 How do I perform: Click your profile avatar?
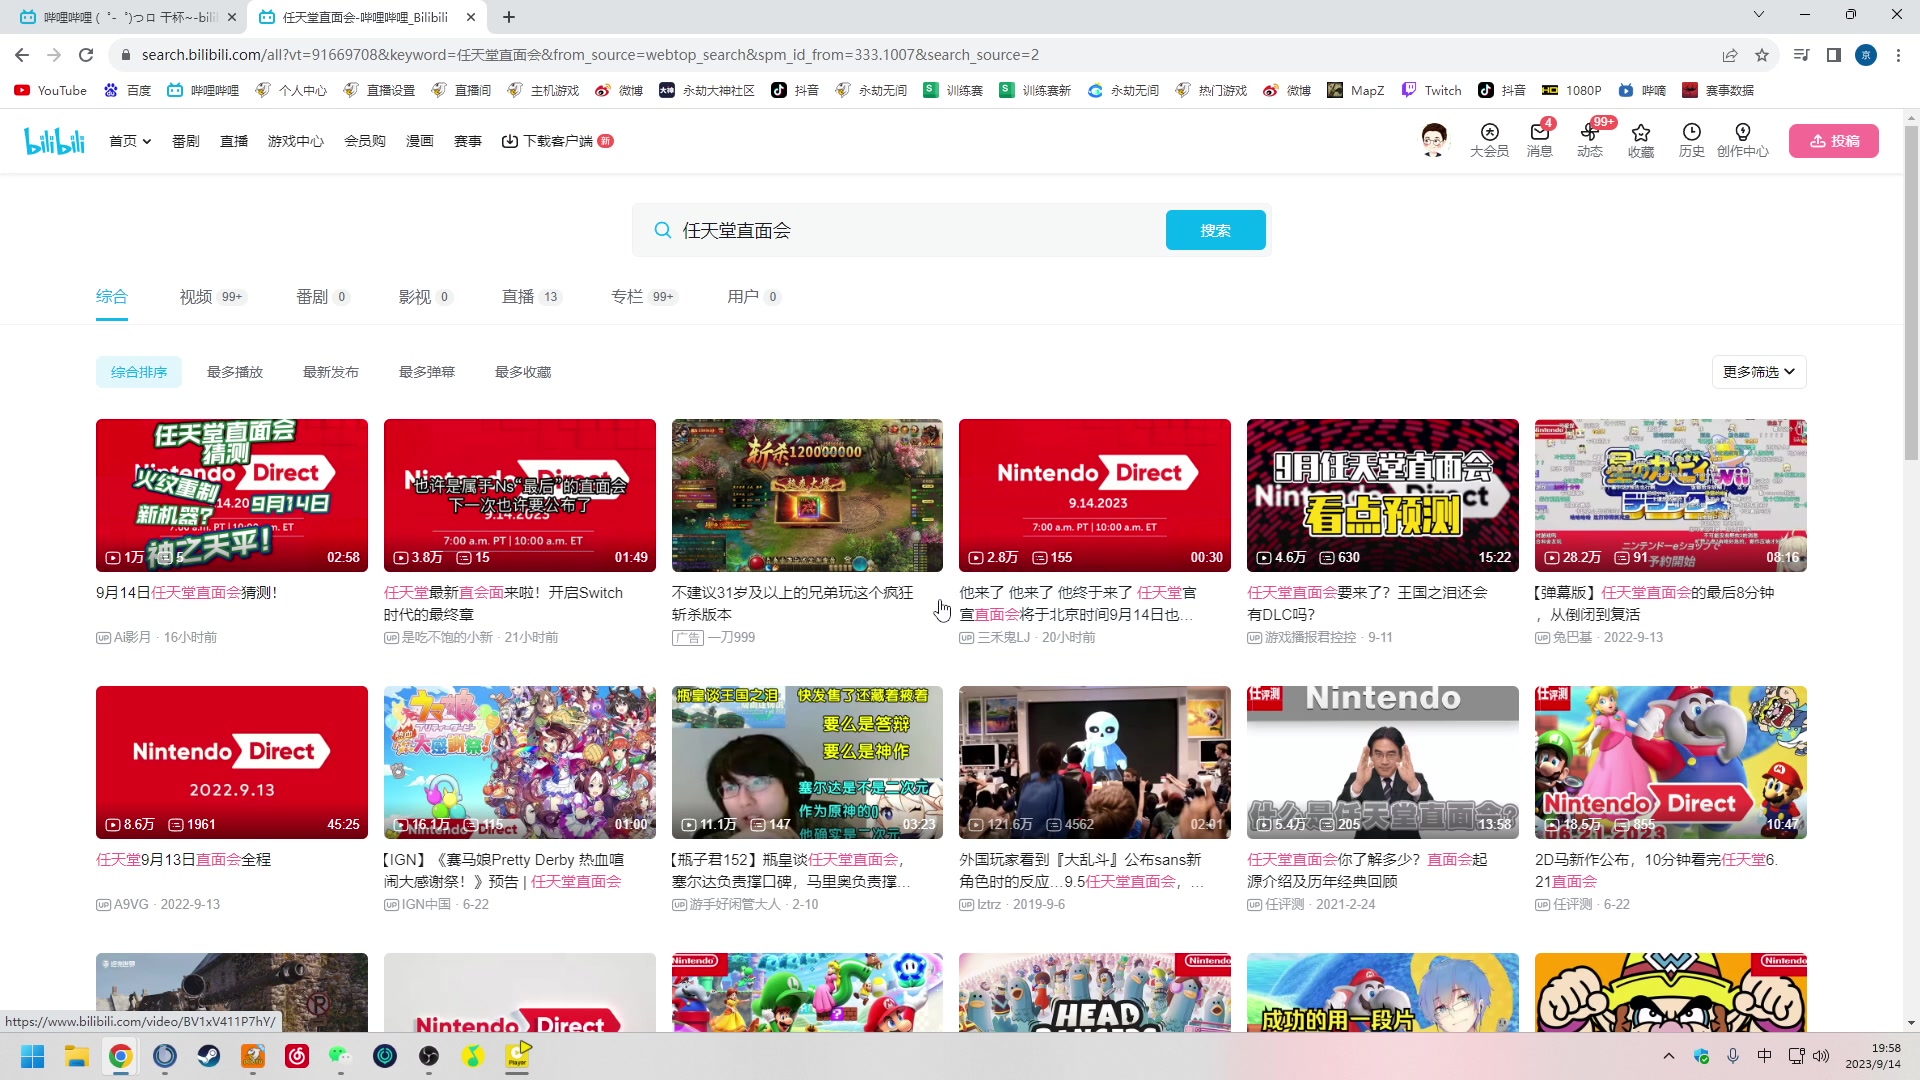[x=1434, y=140]
